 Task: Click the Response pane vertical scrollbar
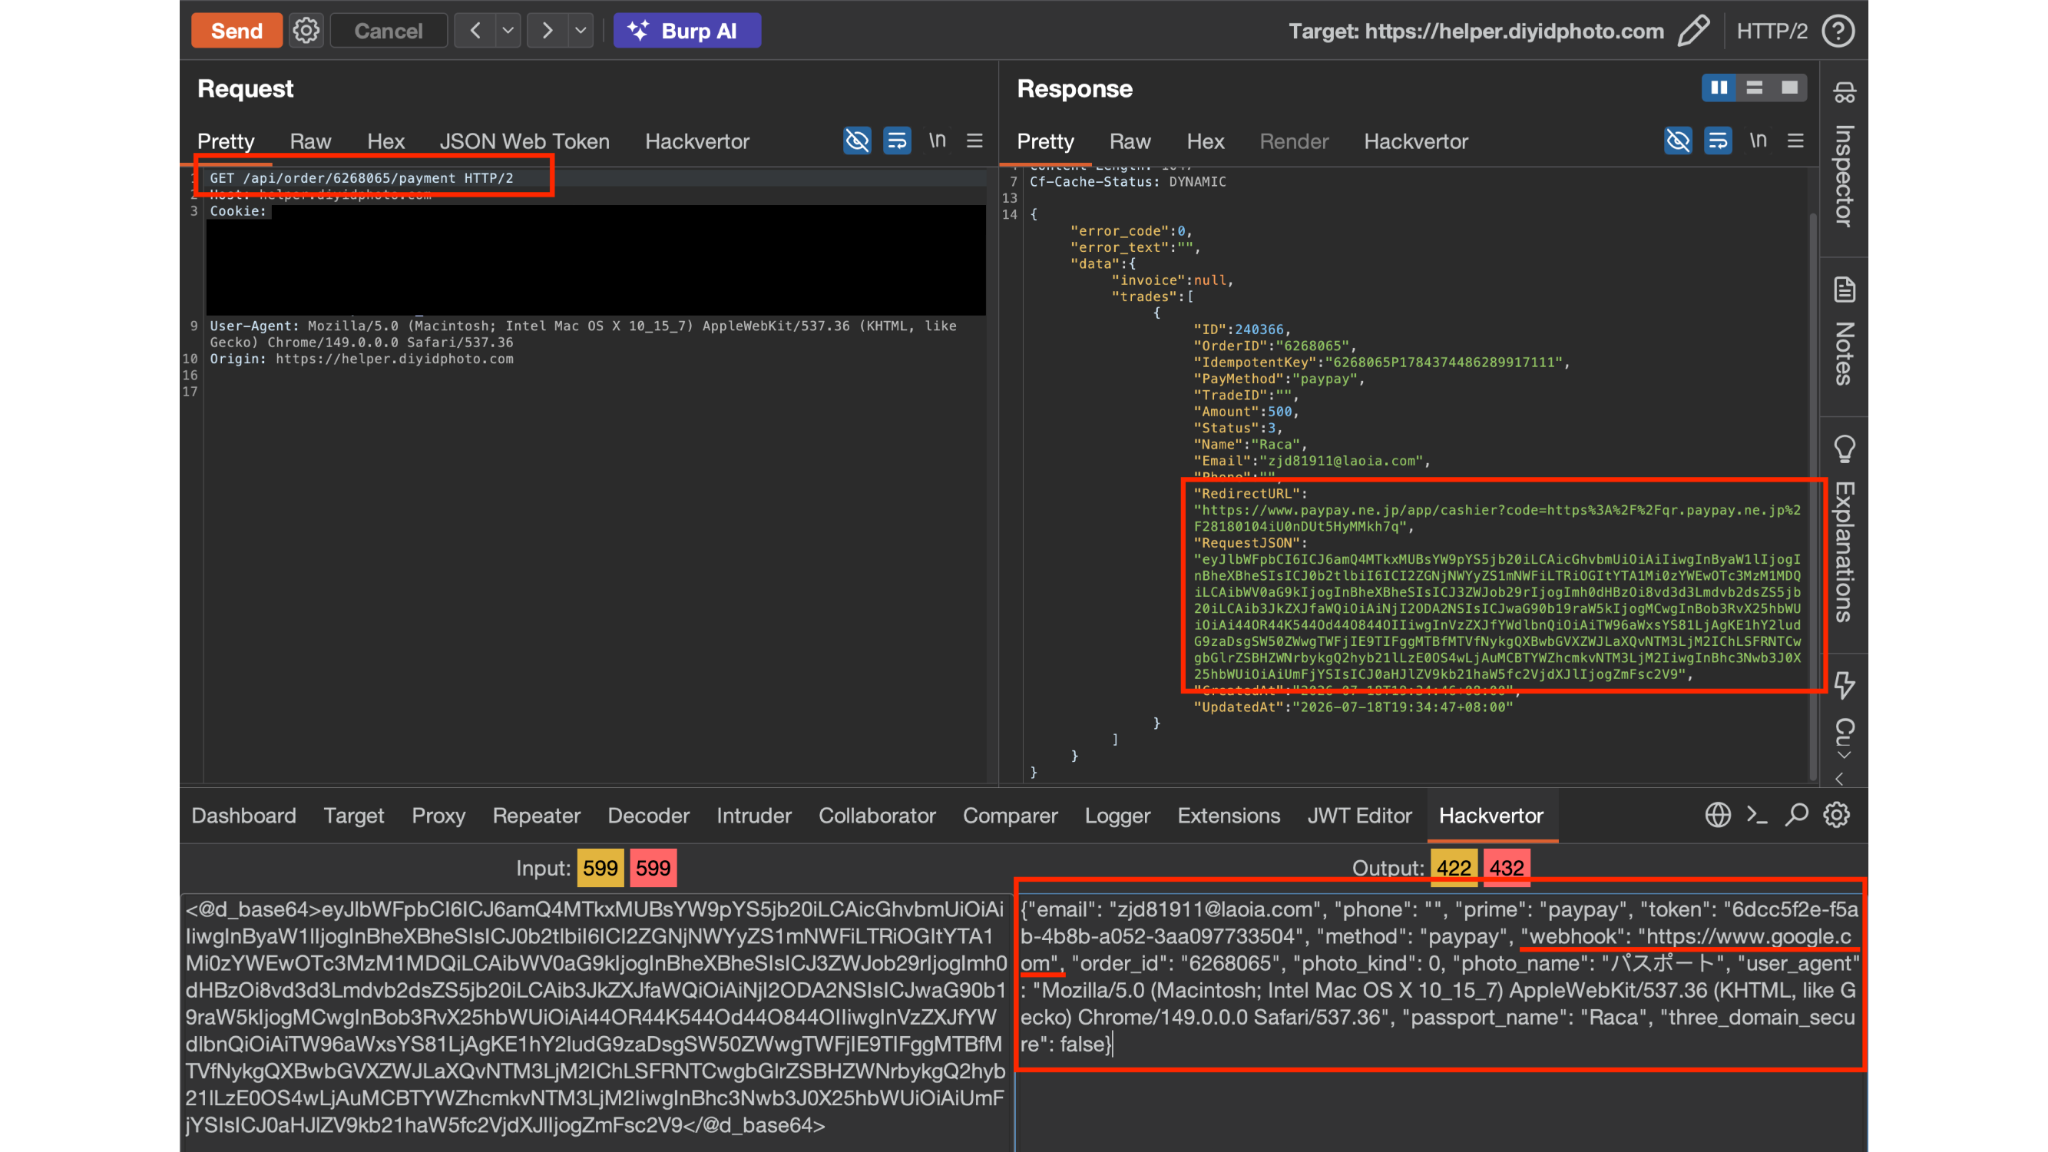(x=1813, y=495)
